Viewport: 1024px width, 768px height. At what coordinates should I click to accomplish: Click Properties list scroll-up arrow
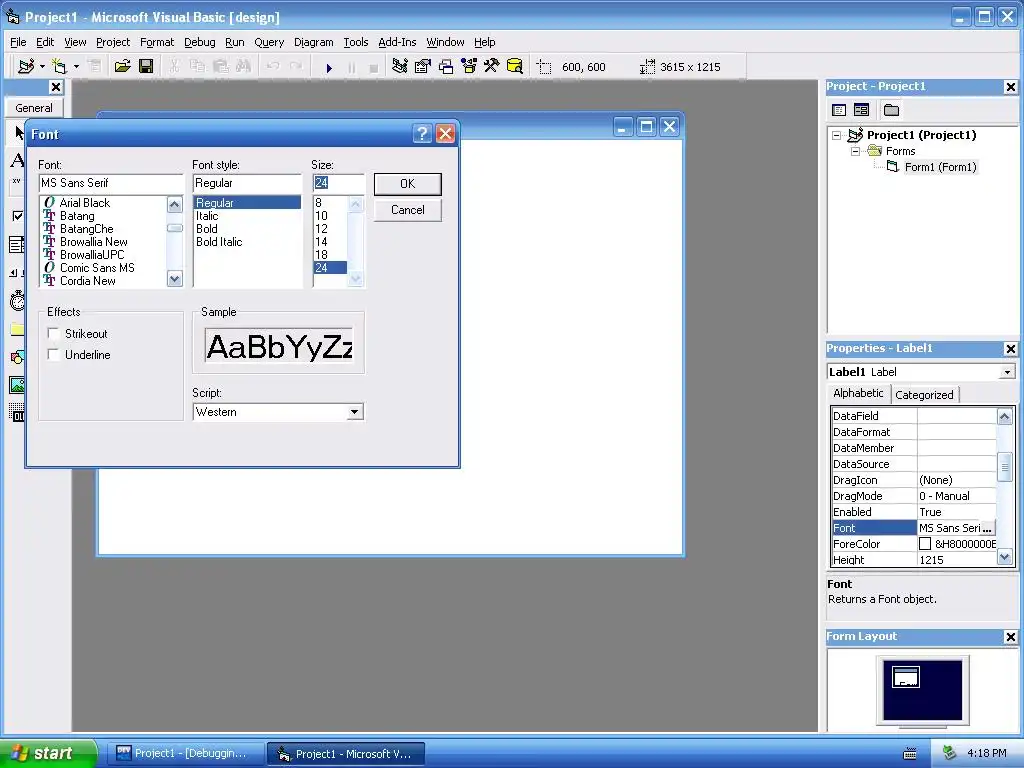coord(1004,416)
